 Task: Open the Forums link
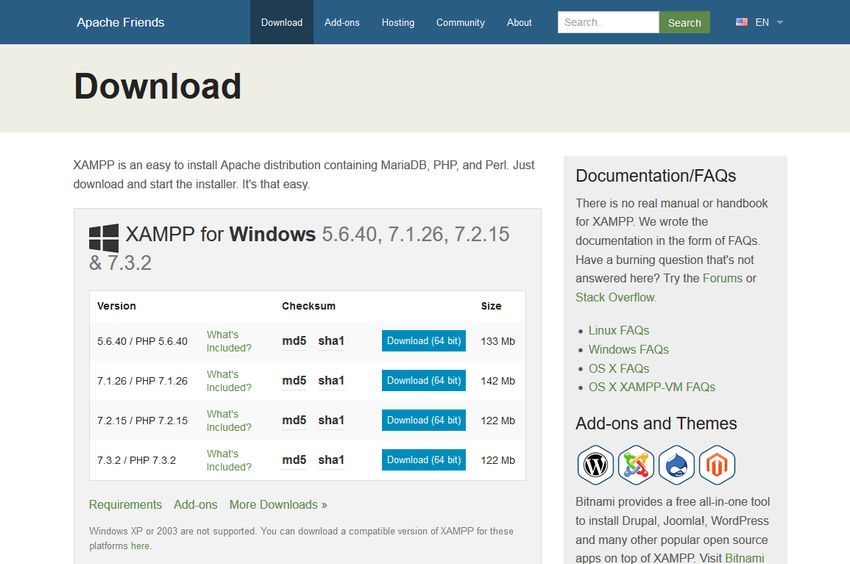click(723, 278)
